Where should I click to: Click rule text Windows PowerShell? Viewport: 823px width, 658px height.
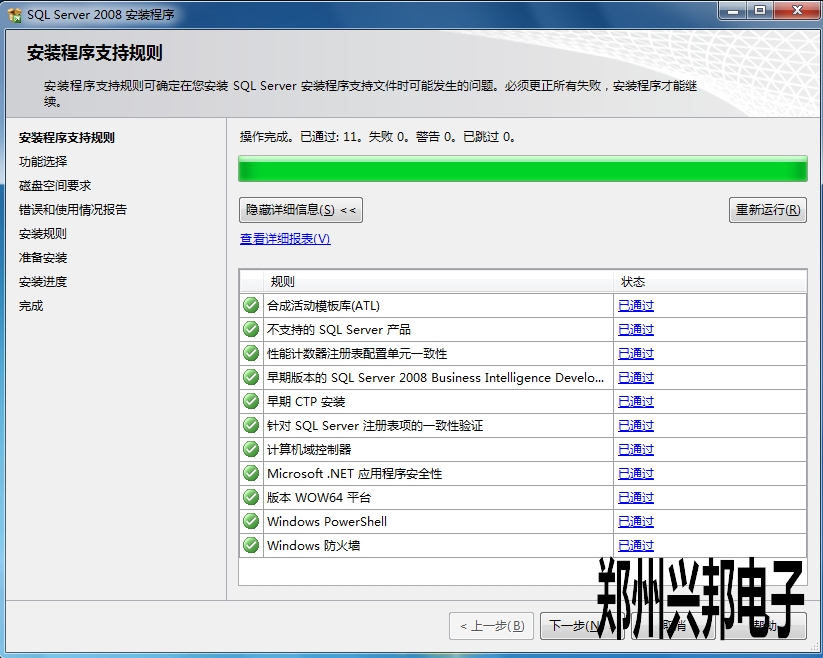point(327,522)
